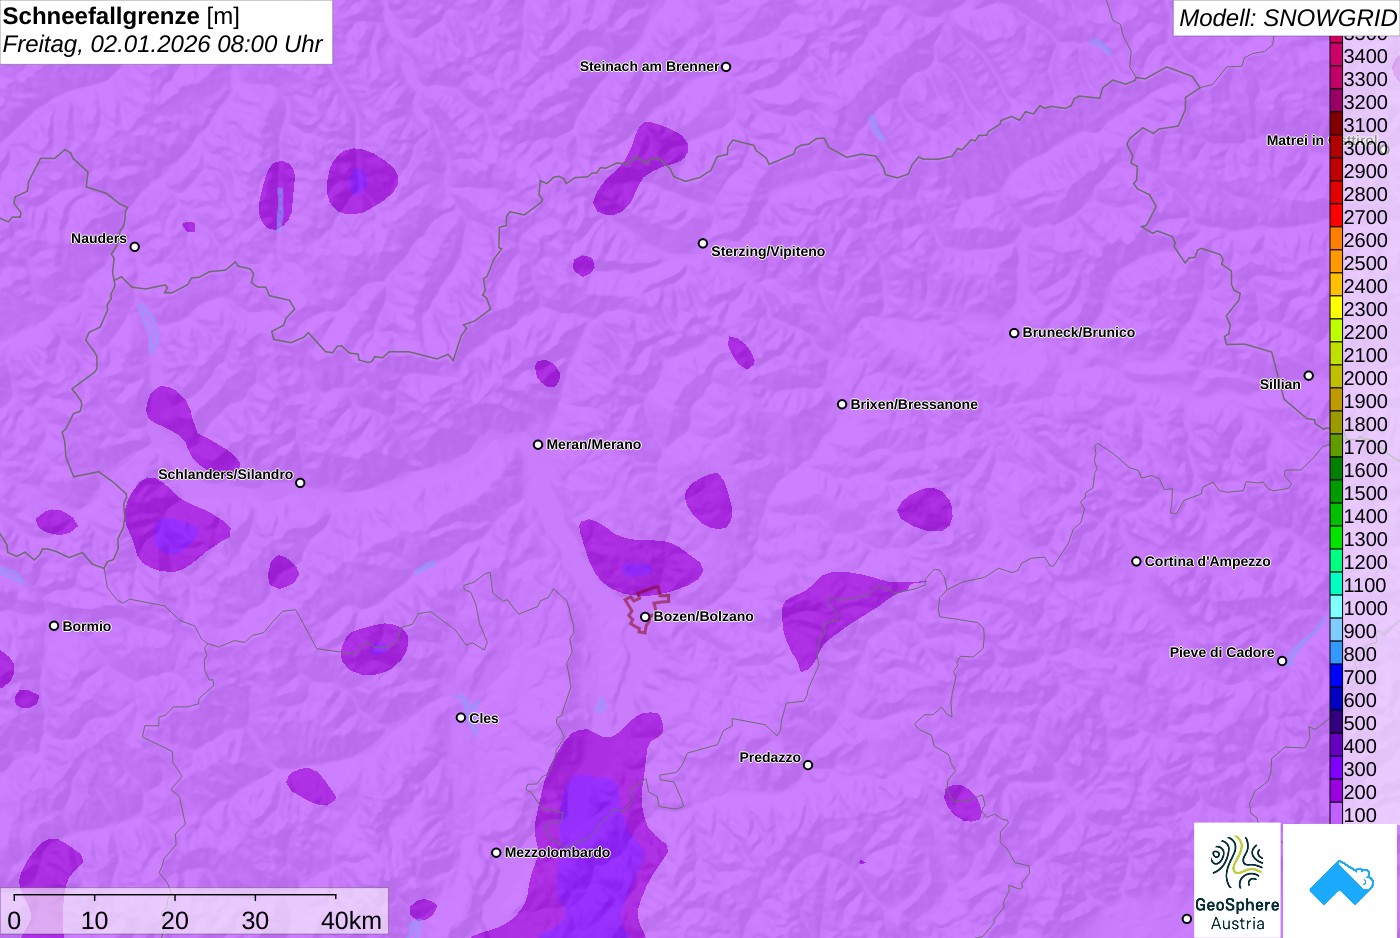
Task: Select the 2700 m red legend swatch
Action: click(x=1335, y=217)
